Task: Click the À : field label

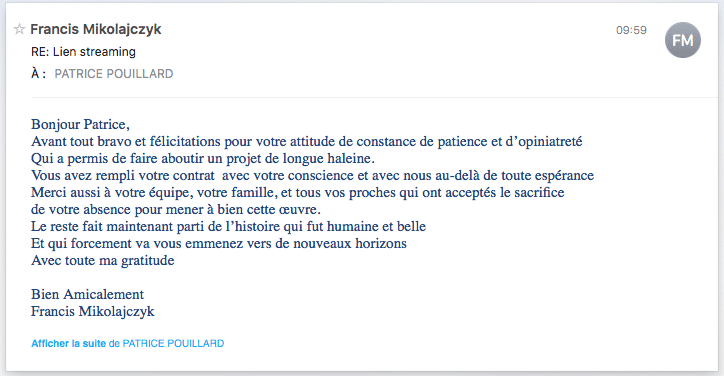Action: pos(38,74)
